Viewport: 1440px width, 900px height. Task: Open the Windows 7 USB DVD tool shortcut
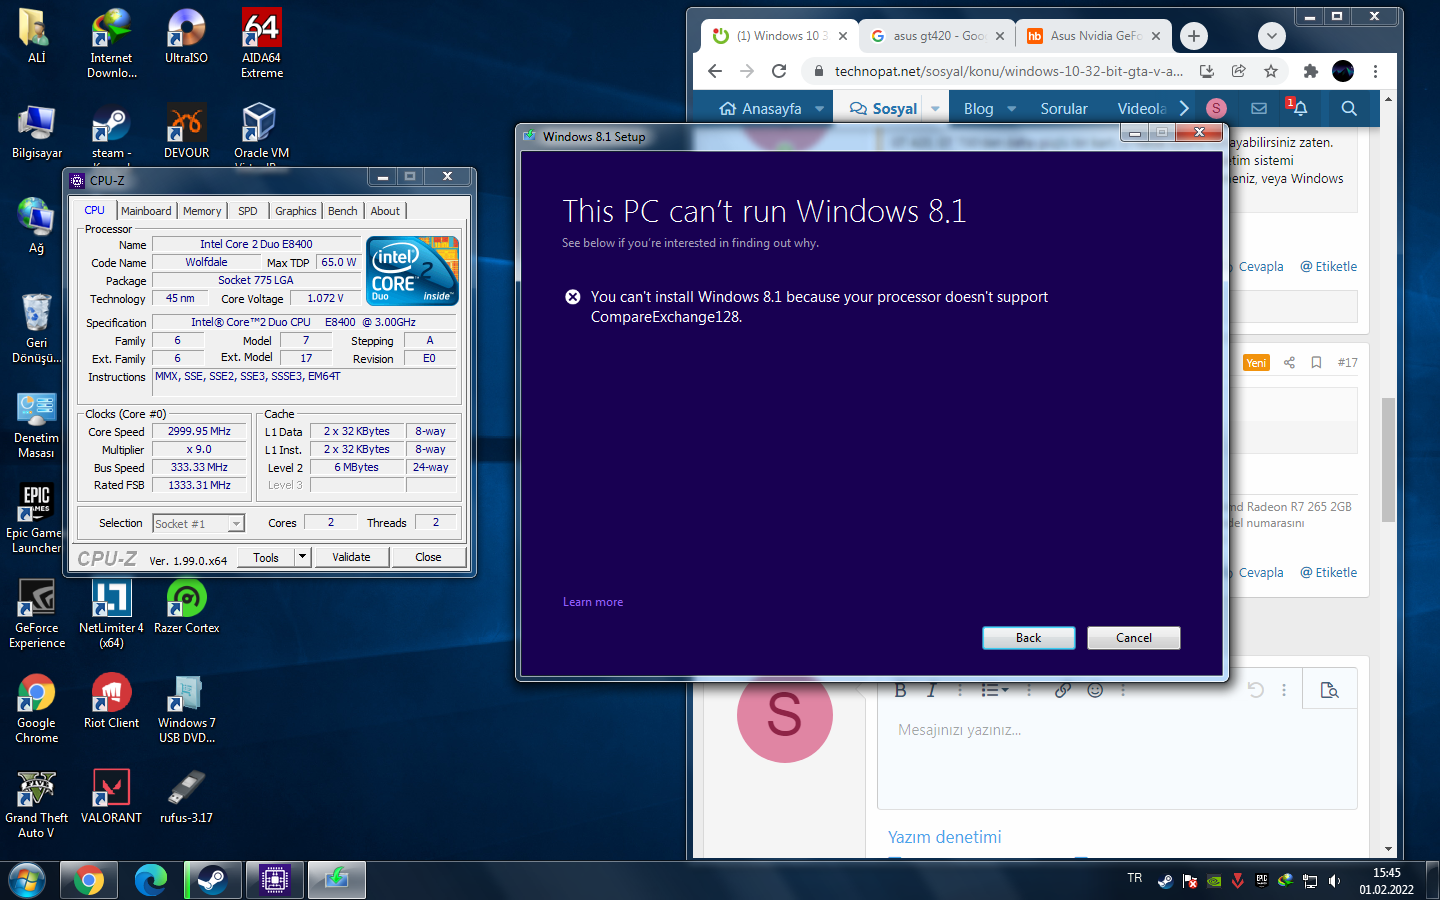[x=187, y=709]
